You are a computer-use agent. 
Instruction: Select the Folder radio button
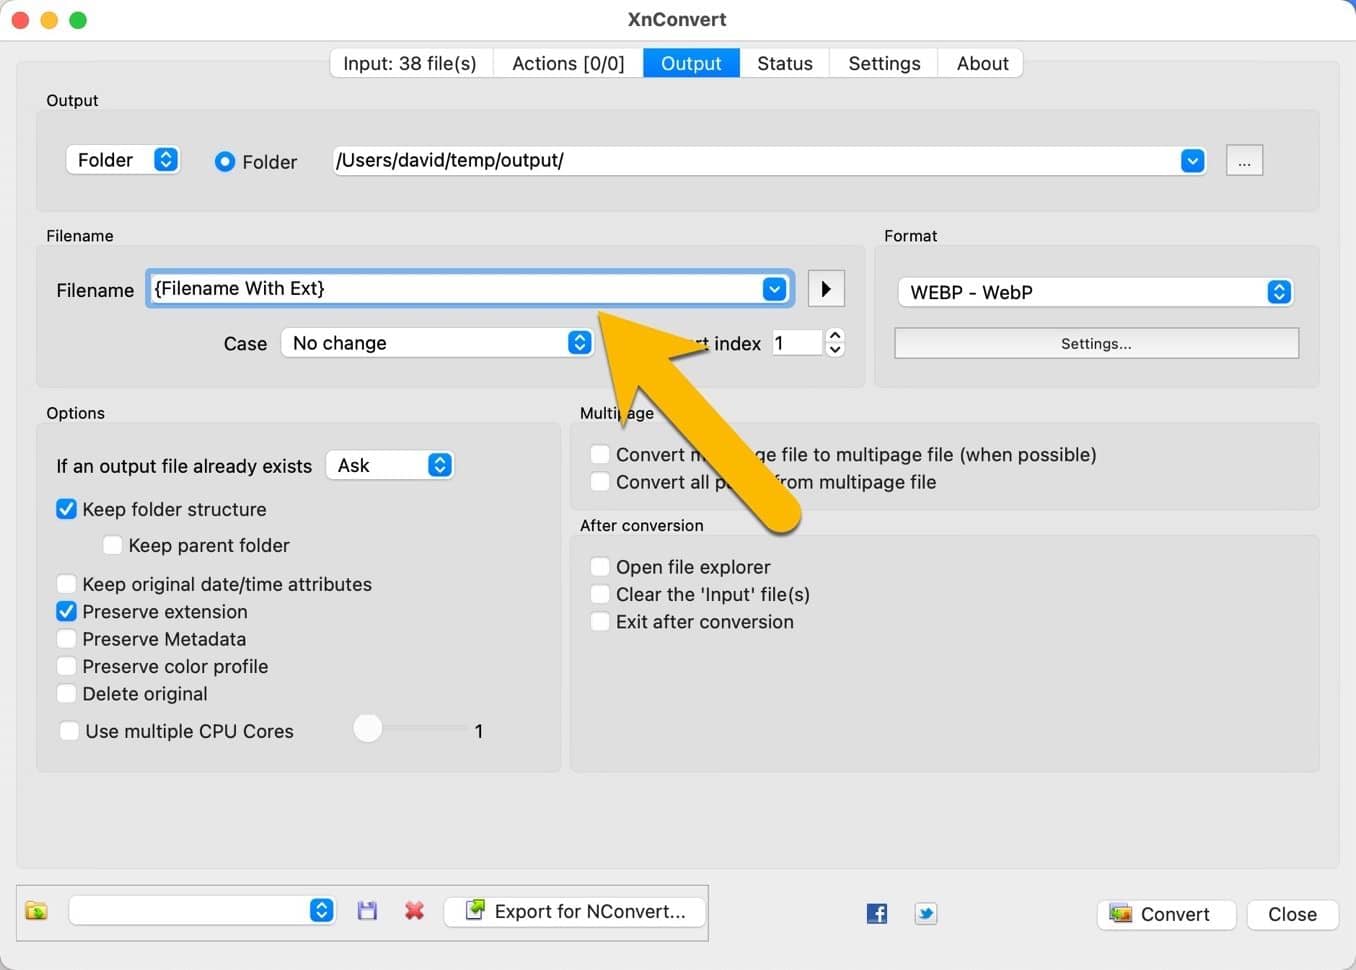[225, 161]
